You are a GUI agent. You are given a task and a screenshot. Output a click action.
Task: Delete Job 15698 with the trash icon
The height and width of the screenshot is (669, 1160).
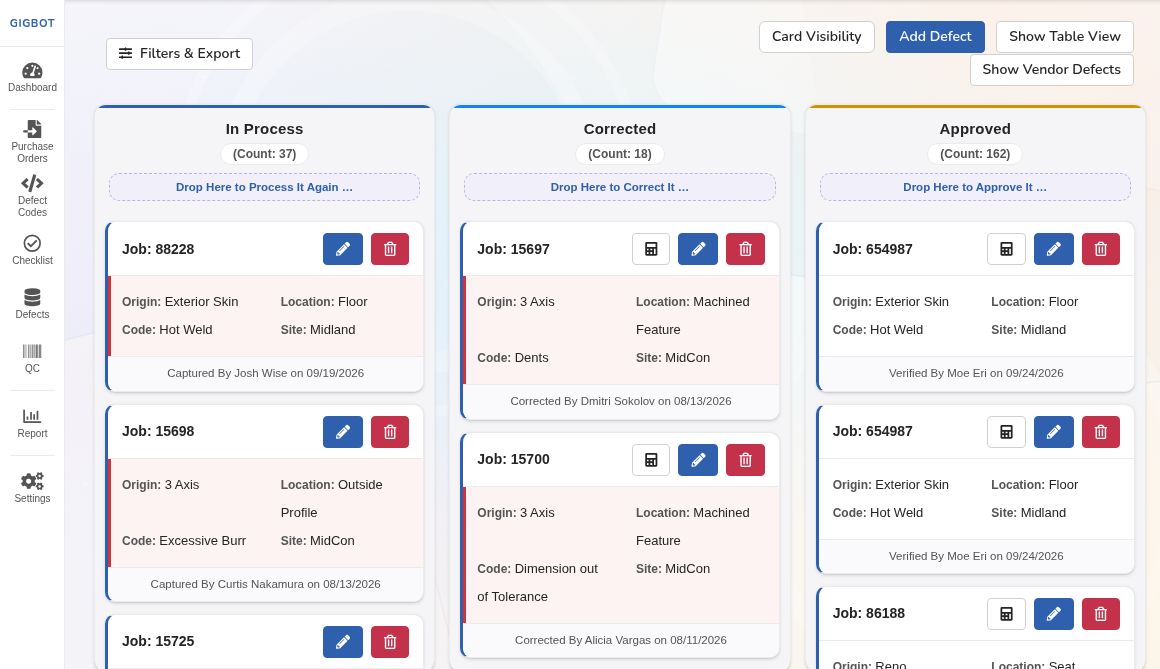390,432
